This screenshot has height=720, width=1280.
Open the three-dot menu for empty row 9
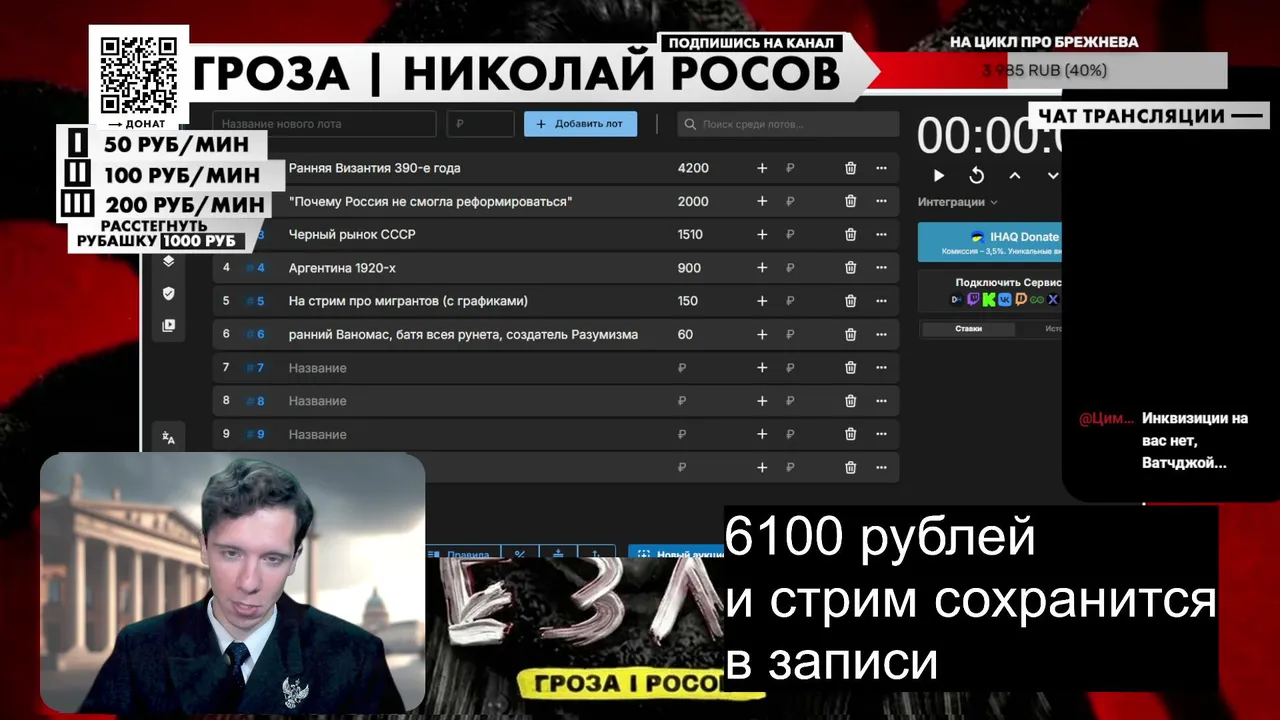coord(881,434)
